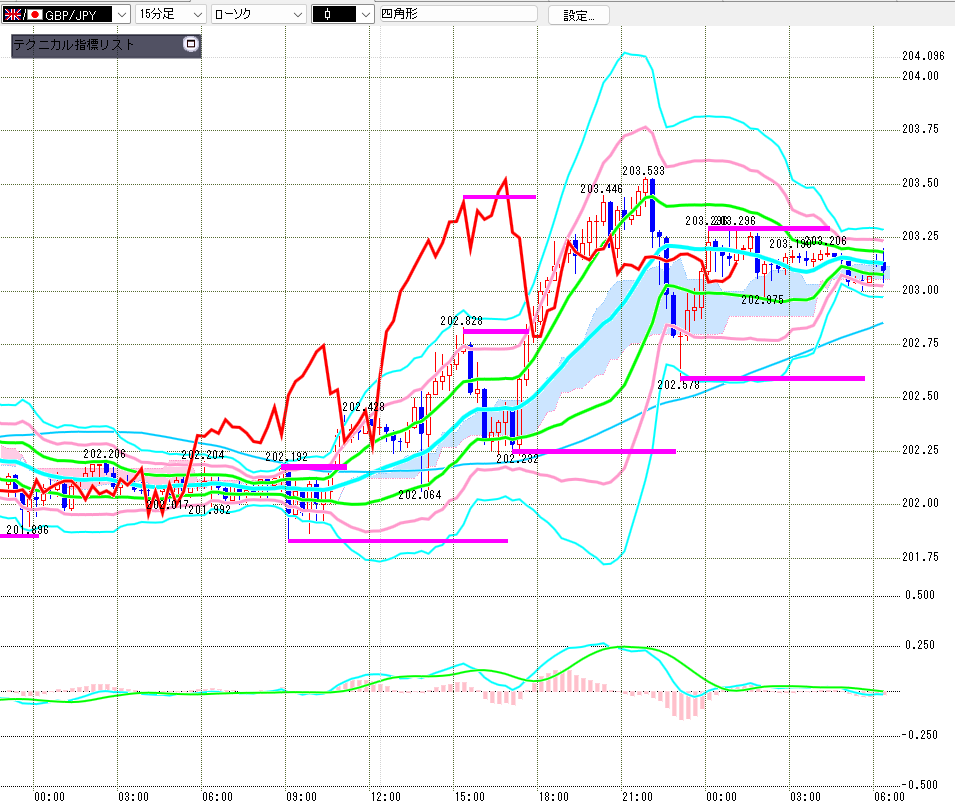Open the 15分足 timeframe dropdown

(195, 15)
